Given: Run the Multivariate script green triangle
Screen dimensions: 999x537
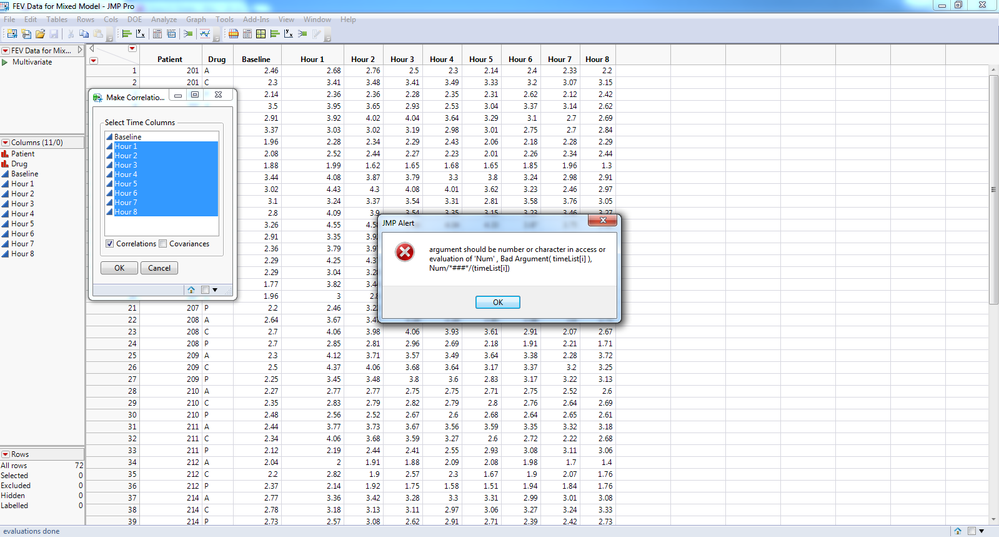Looking at the screenshot, I should point(5,62).
